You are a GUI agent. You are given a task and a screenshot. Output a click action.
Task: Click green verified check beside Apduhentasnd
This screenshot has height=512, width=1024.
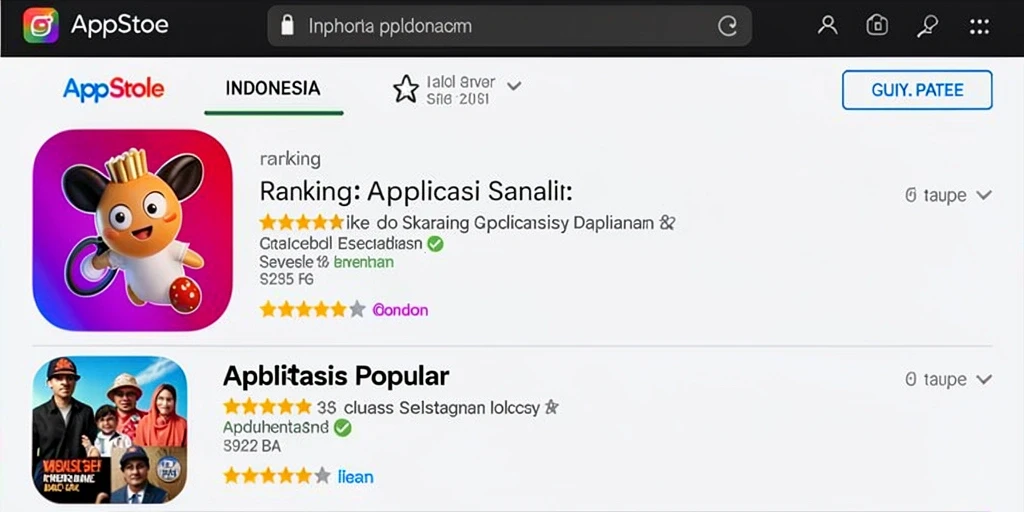(x=342, y=428)
